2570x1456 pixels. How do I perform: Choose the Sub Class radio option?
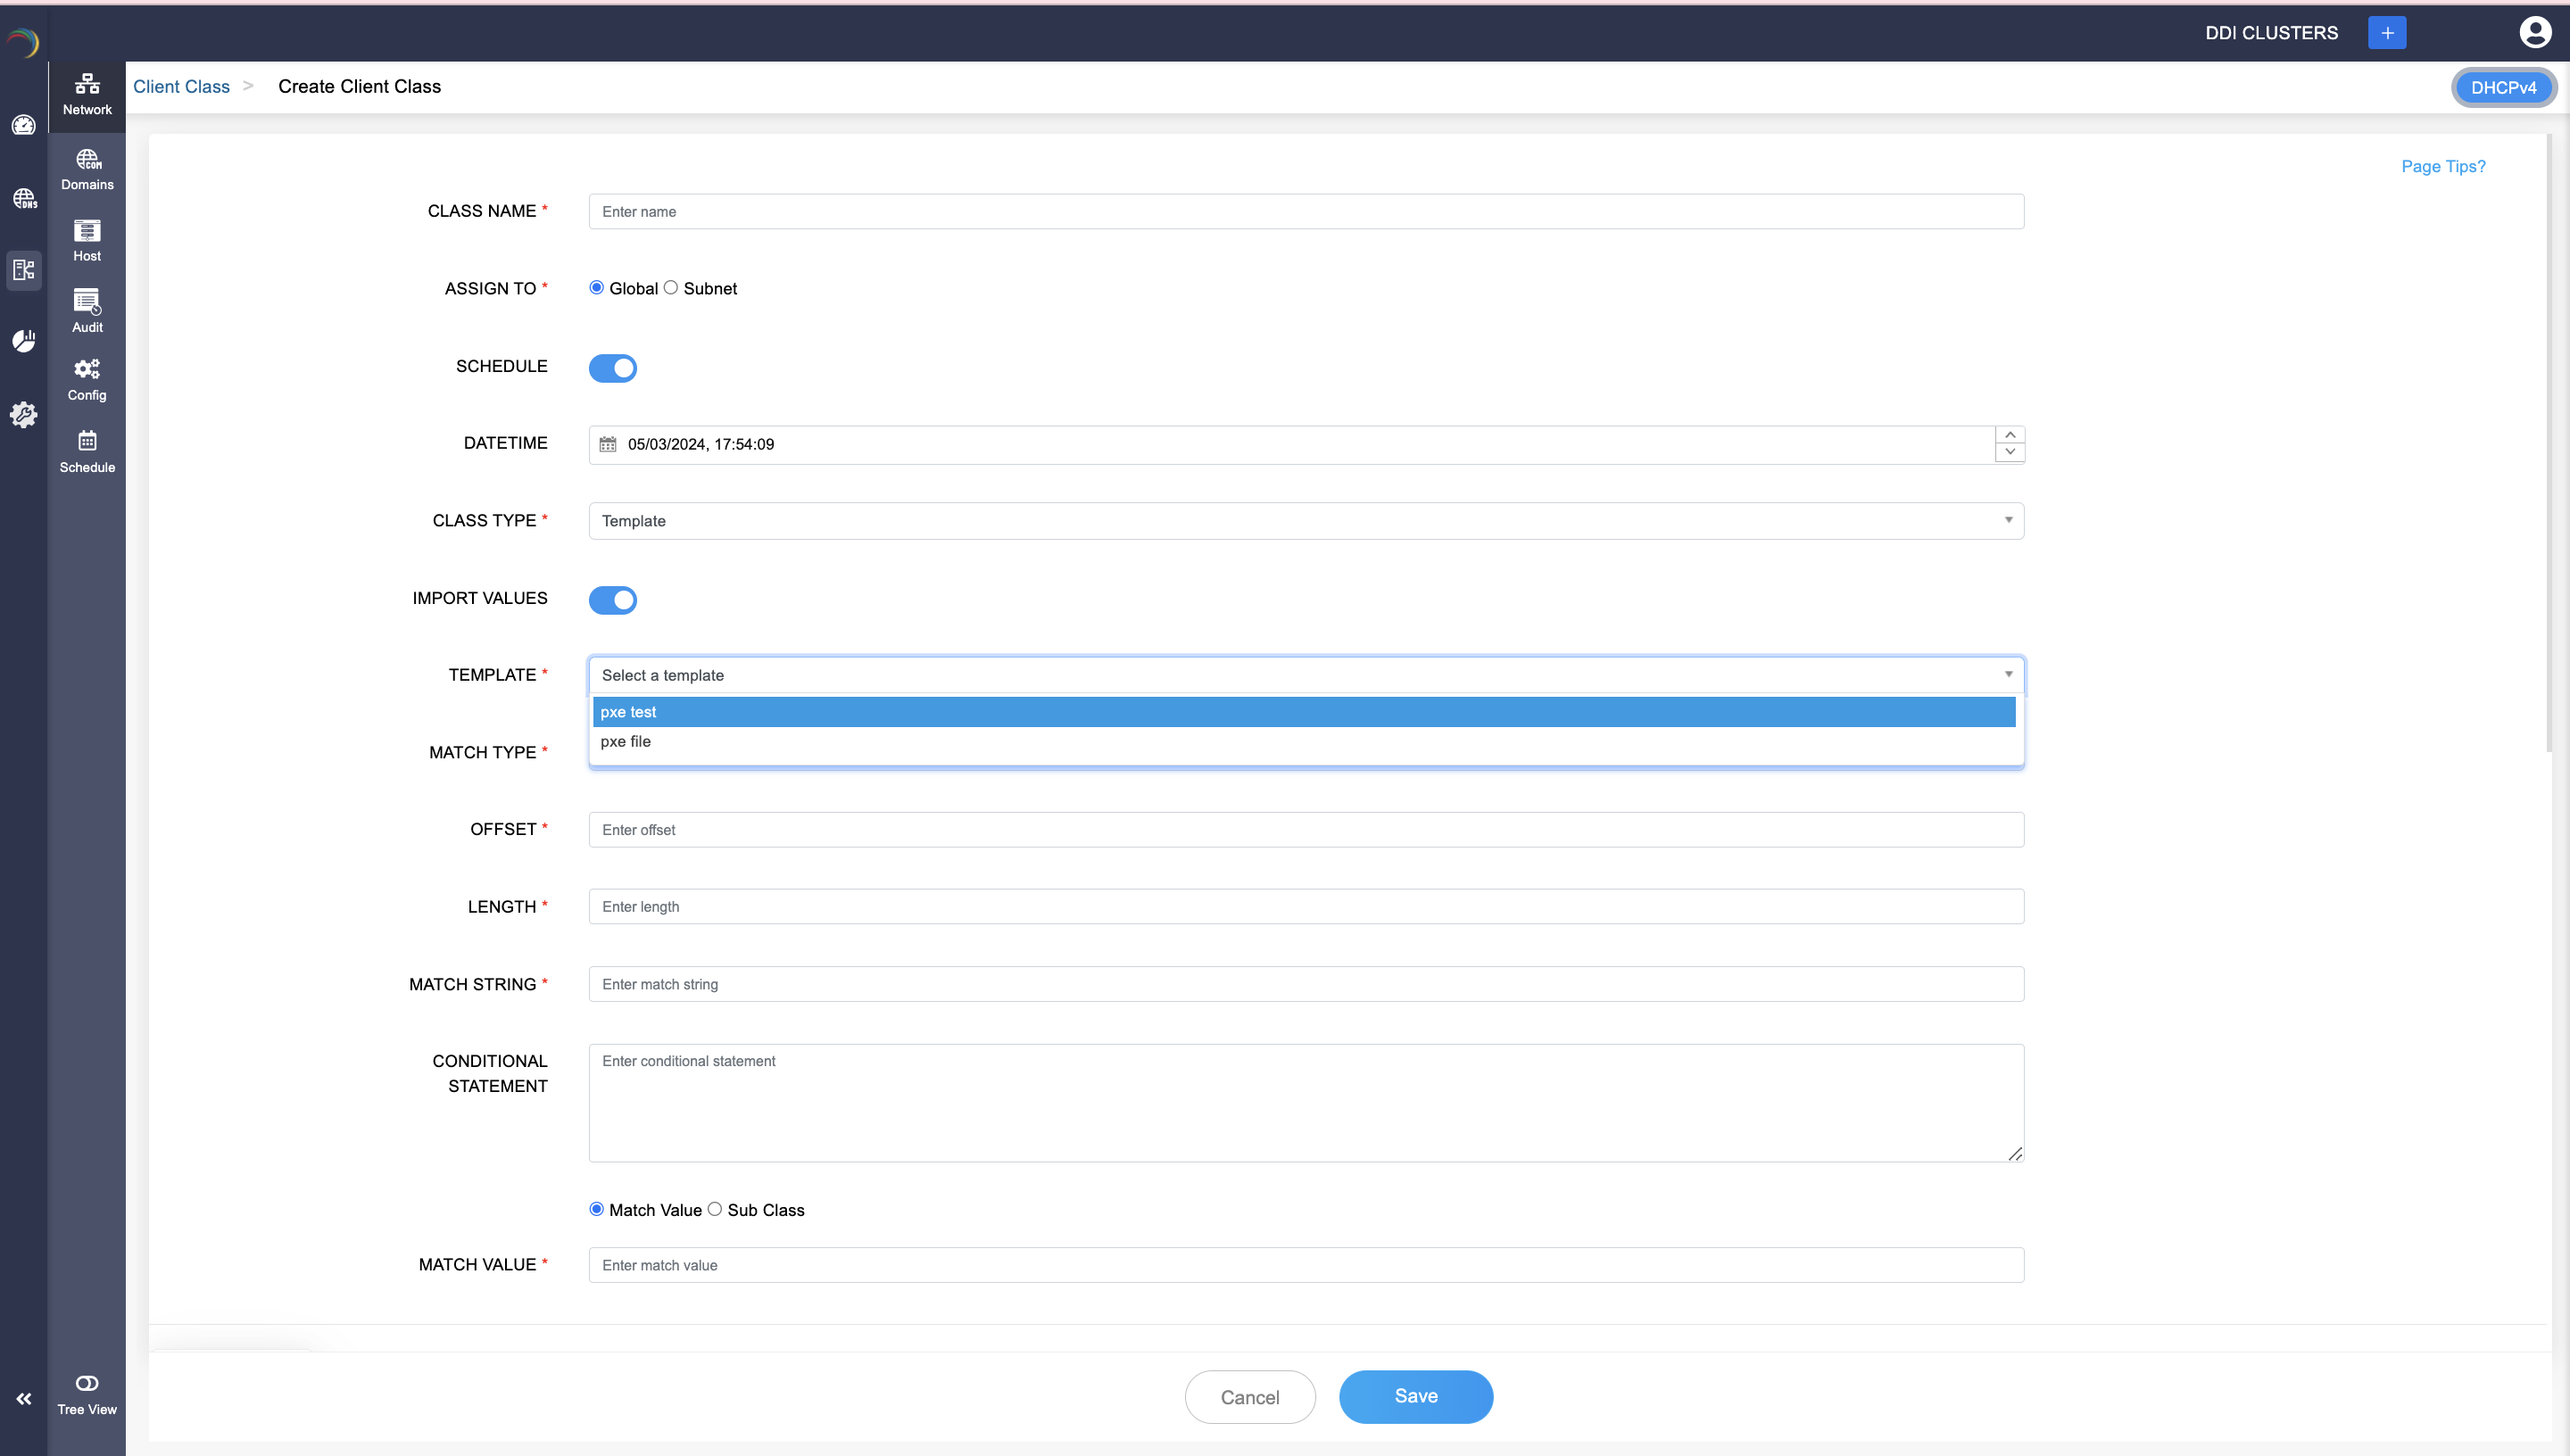click(x=715, y=1209)
